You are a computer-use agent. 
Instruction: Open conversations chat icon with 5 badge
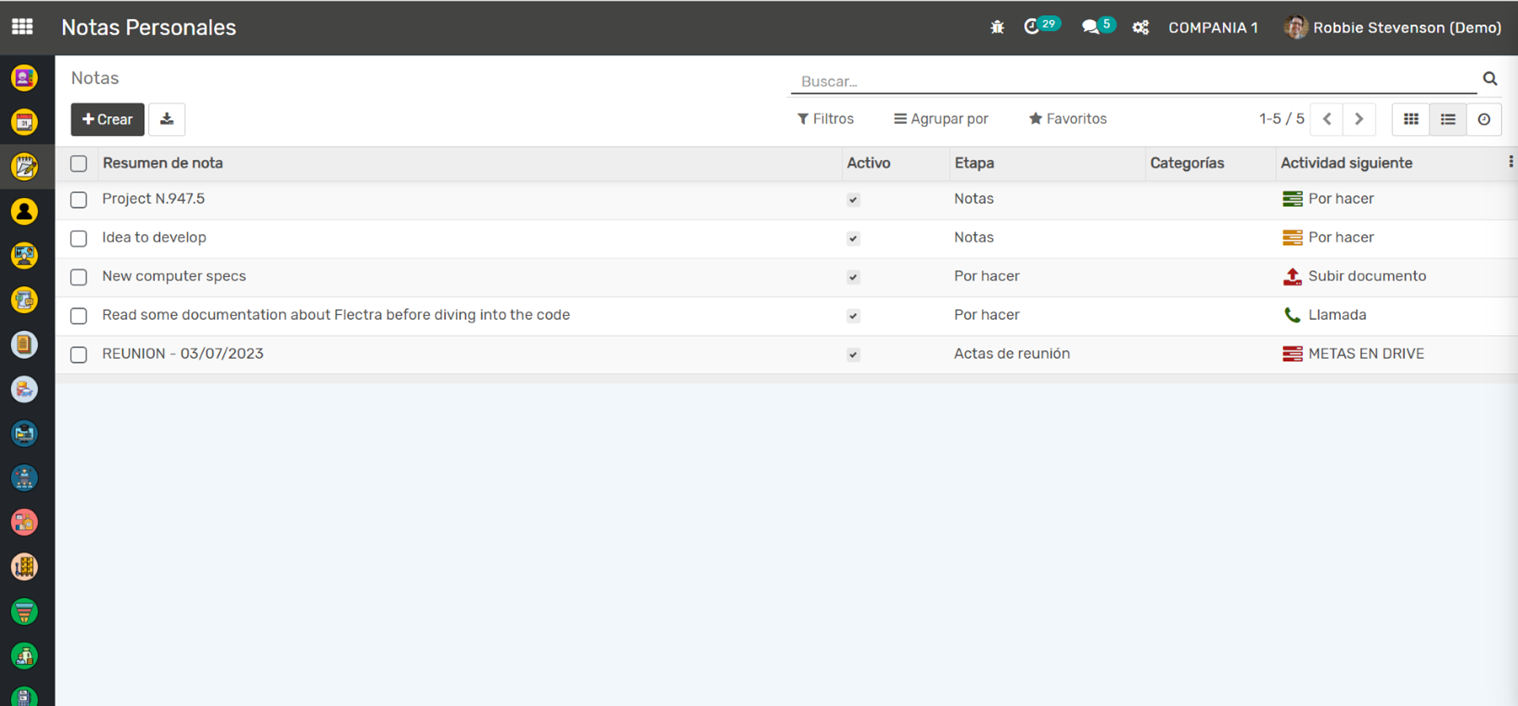pyautogui.click(x=1091, y=27)
